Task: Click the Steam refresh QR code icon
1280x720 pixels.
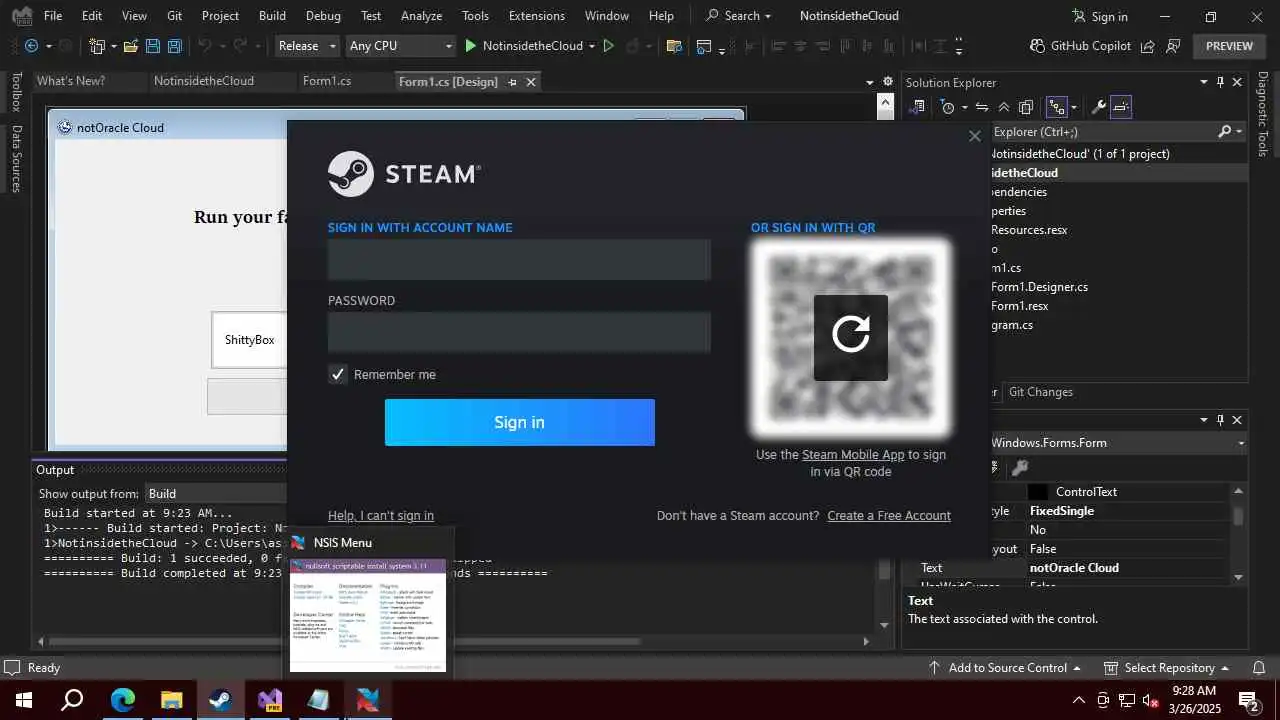Action: tap(851, 338)
